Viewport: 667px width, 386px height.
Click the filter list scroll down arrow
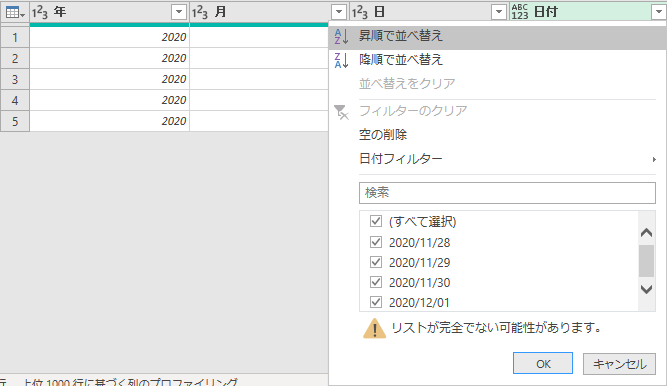click(647, 290)
